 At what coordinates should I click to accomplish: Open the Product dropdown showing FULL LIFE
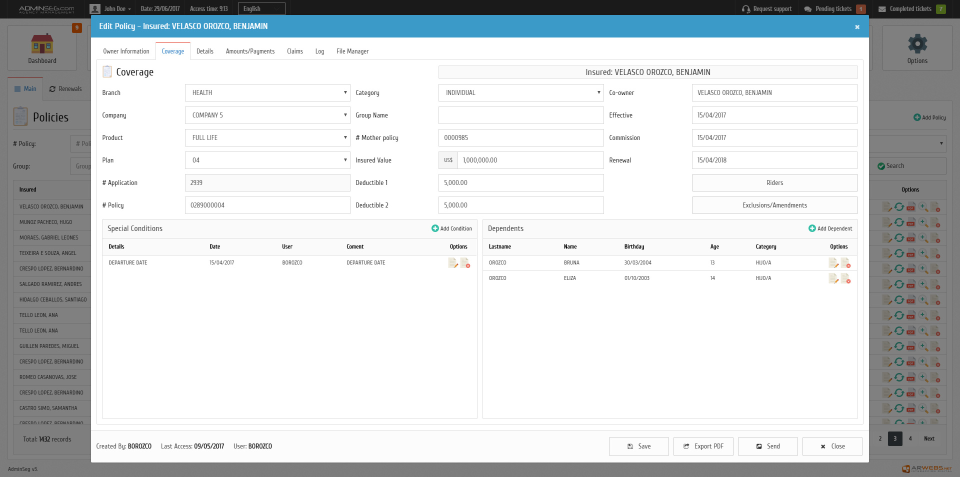[x=268, y=138]
